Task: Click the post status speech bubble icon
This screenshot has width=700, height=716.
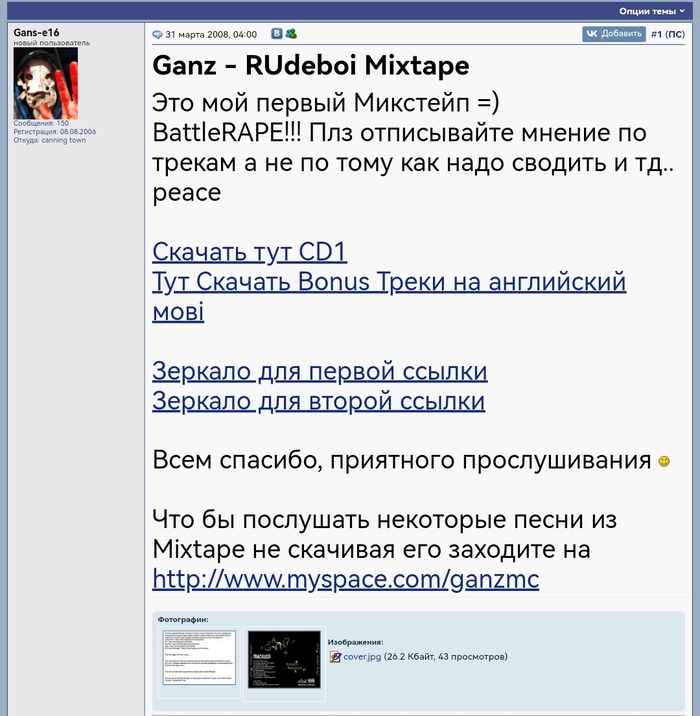Action: [x=157, y=35]
